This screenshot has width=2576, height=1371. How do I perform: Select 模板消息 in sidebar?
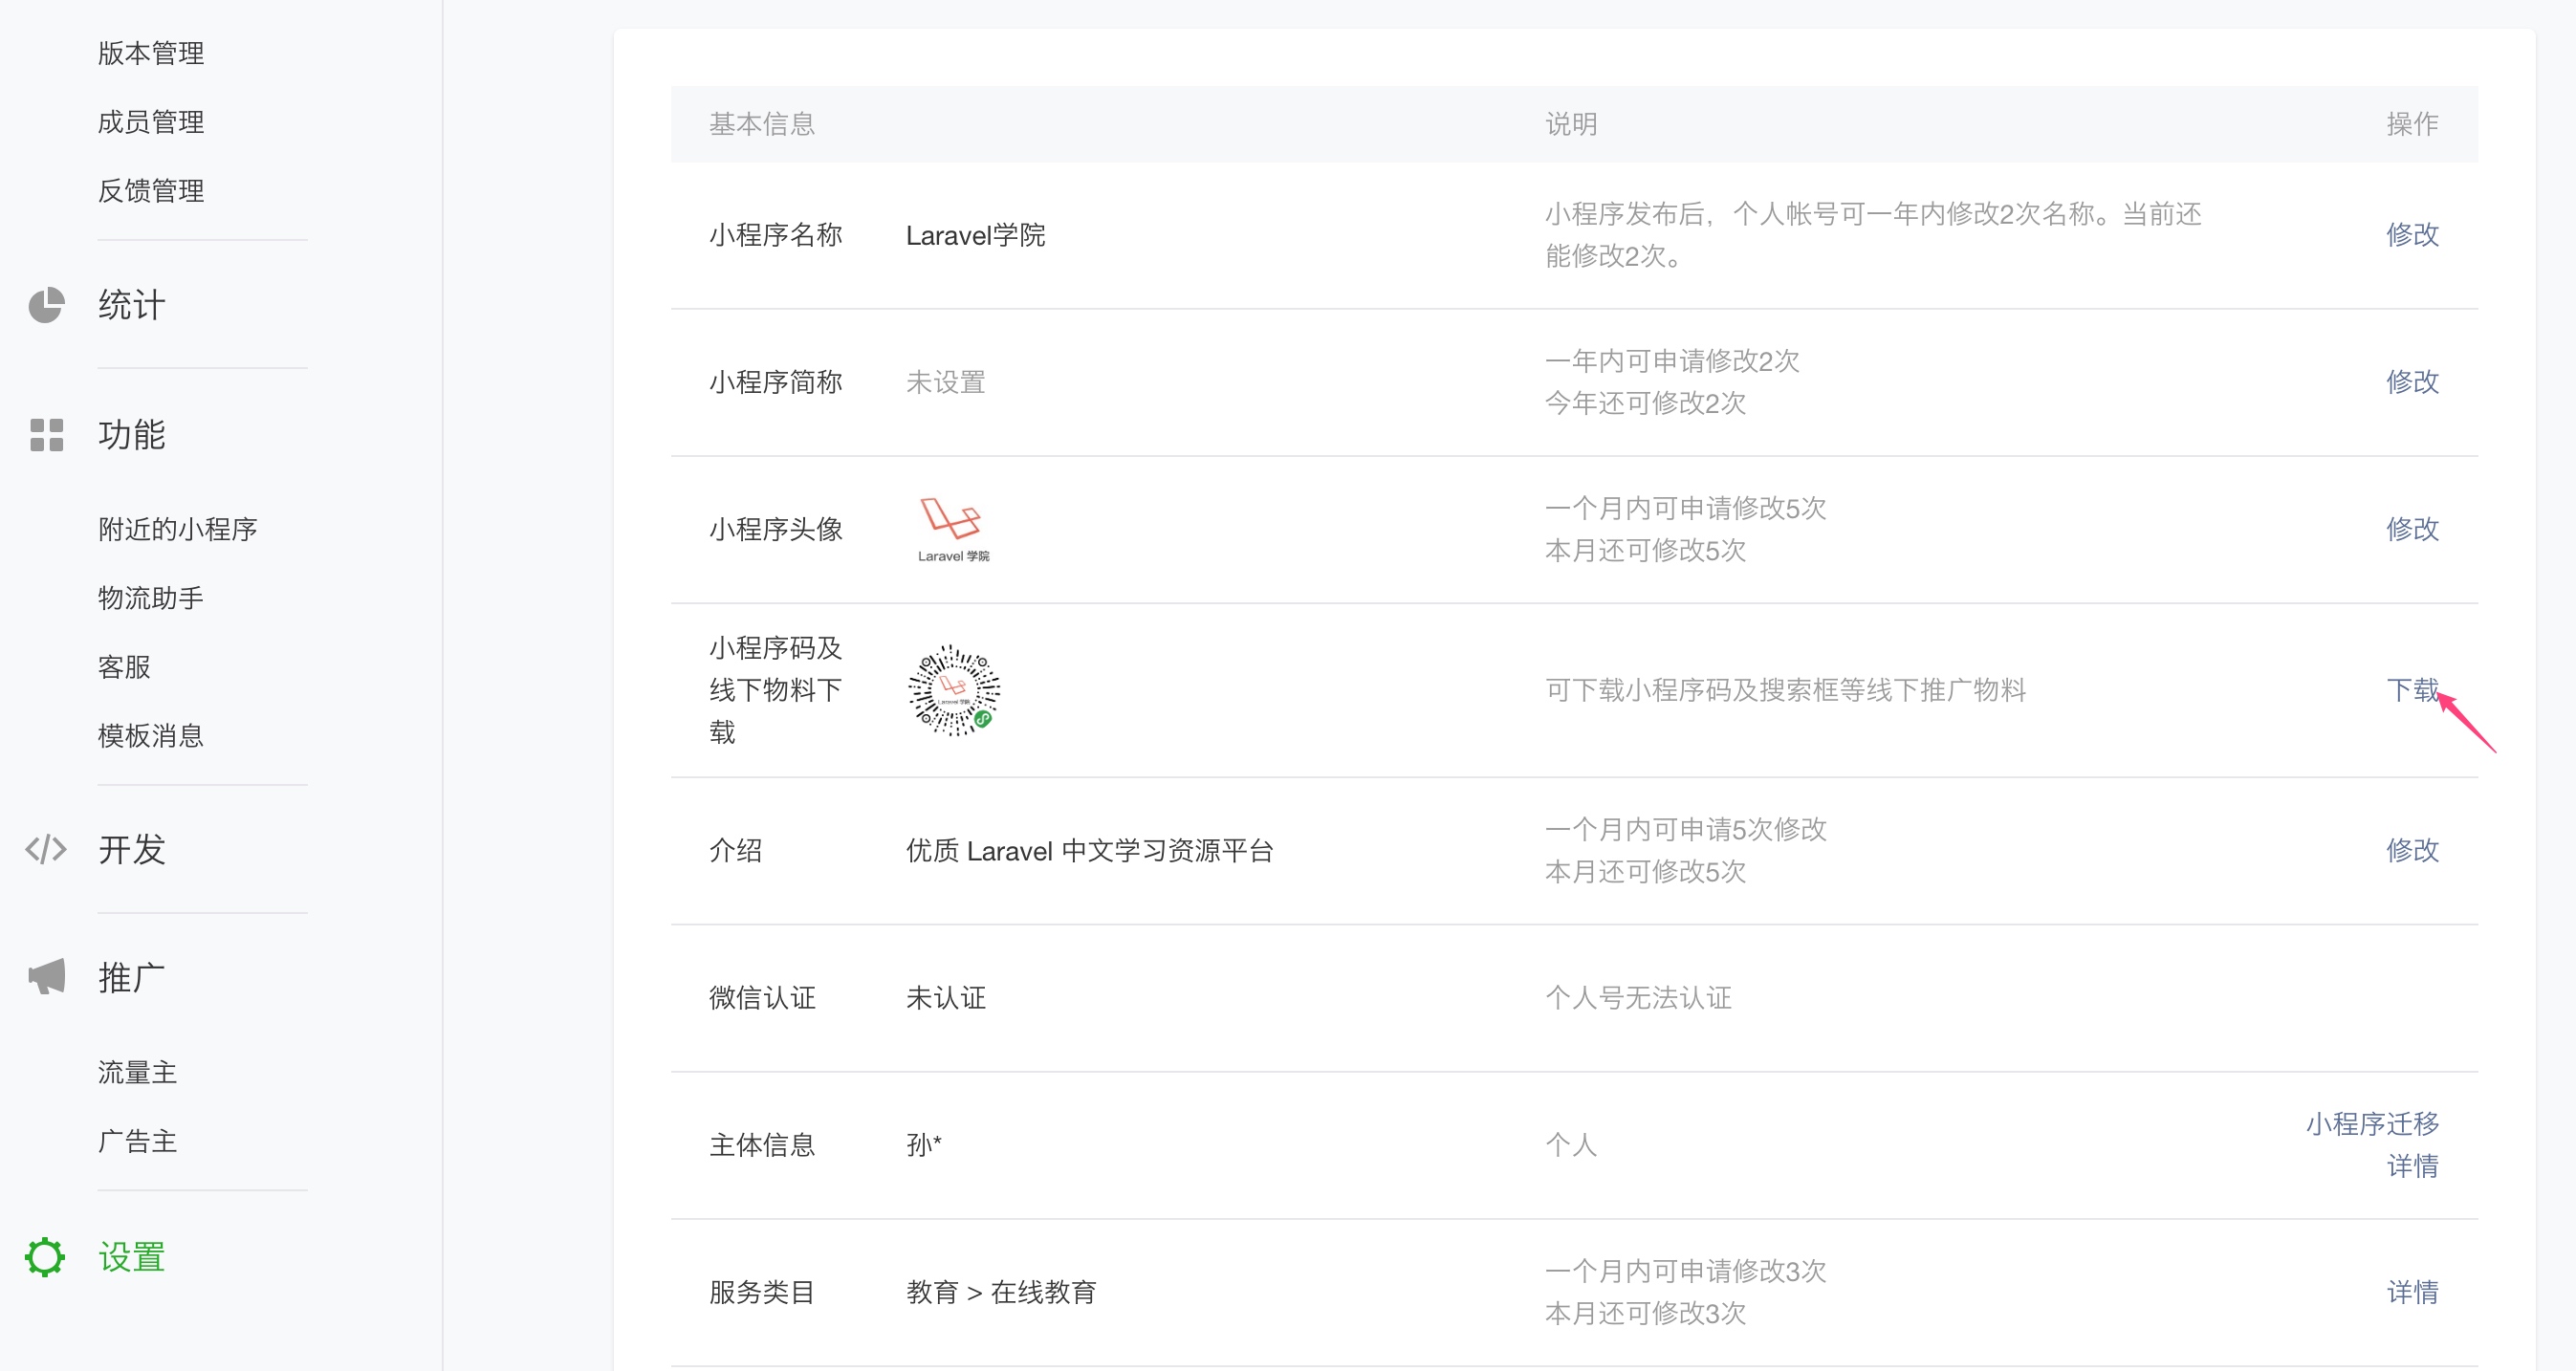click(151, 736)
